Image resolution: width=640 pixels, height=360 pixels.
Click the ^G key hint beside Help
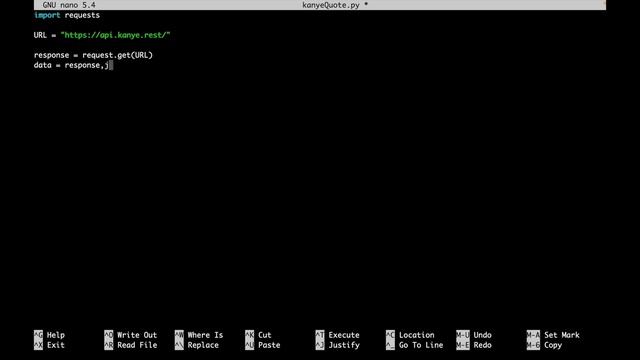pos(38,335)
